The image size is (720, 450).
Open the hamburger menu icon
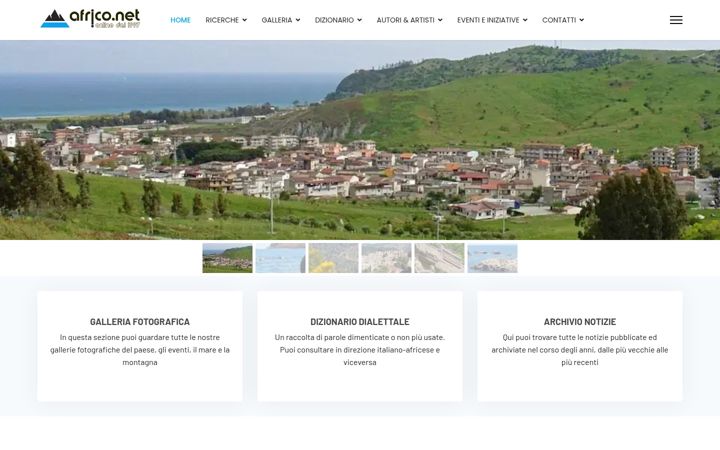pyautogui.click(x=676, y=20)
